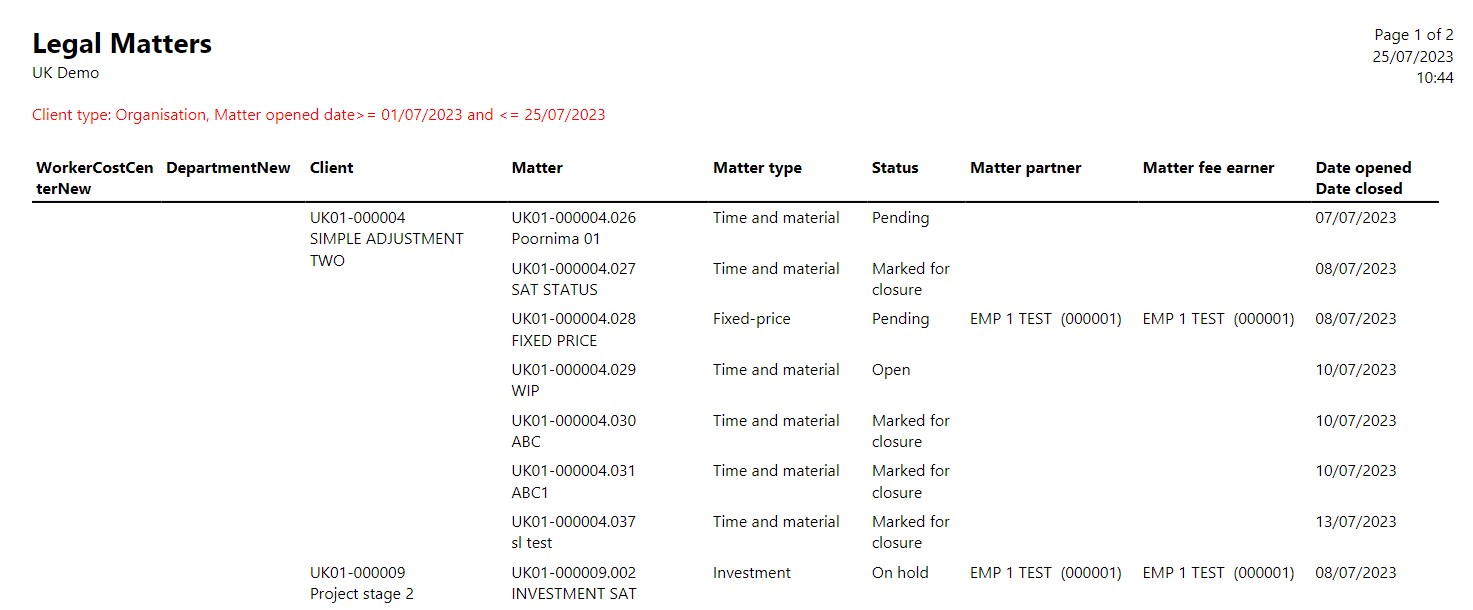Screen dimensions: 1473x610
Task: Open matter UK01-000009.002 INVESTMENT SAT
Action: (574, 584)
